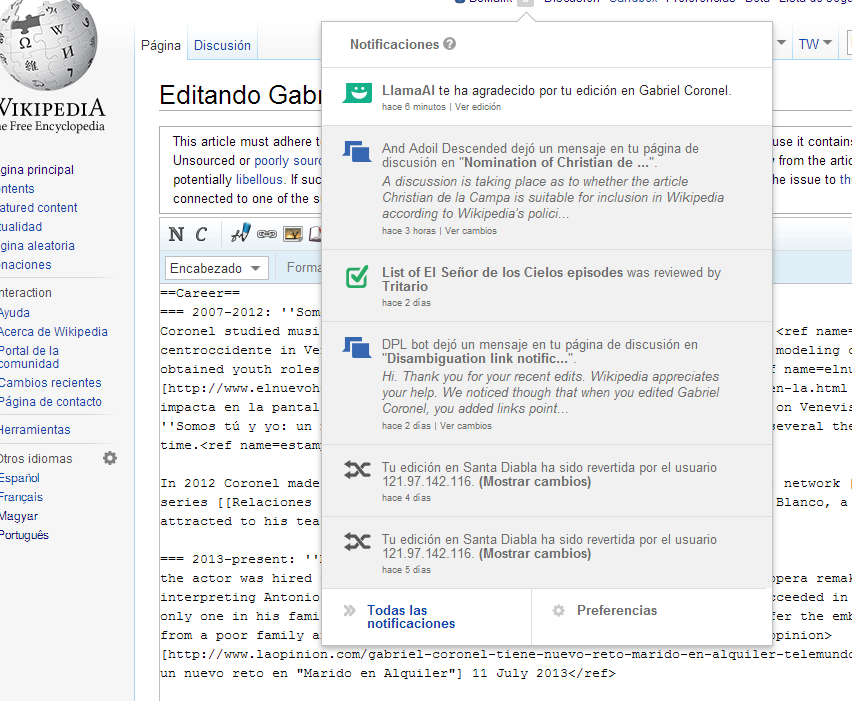The width and height of the screenshot is (852, 701).
Task: Click the green smiley thanks icon
Action: click(358, 93)
